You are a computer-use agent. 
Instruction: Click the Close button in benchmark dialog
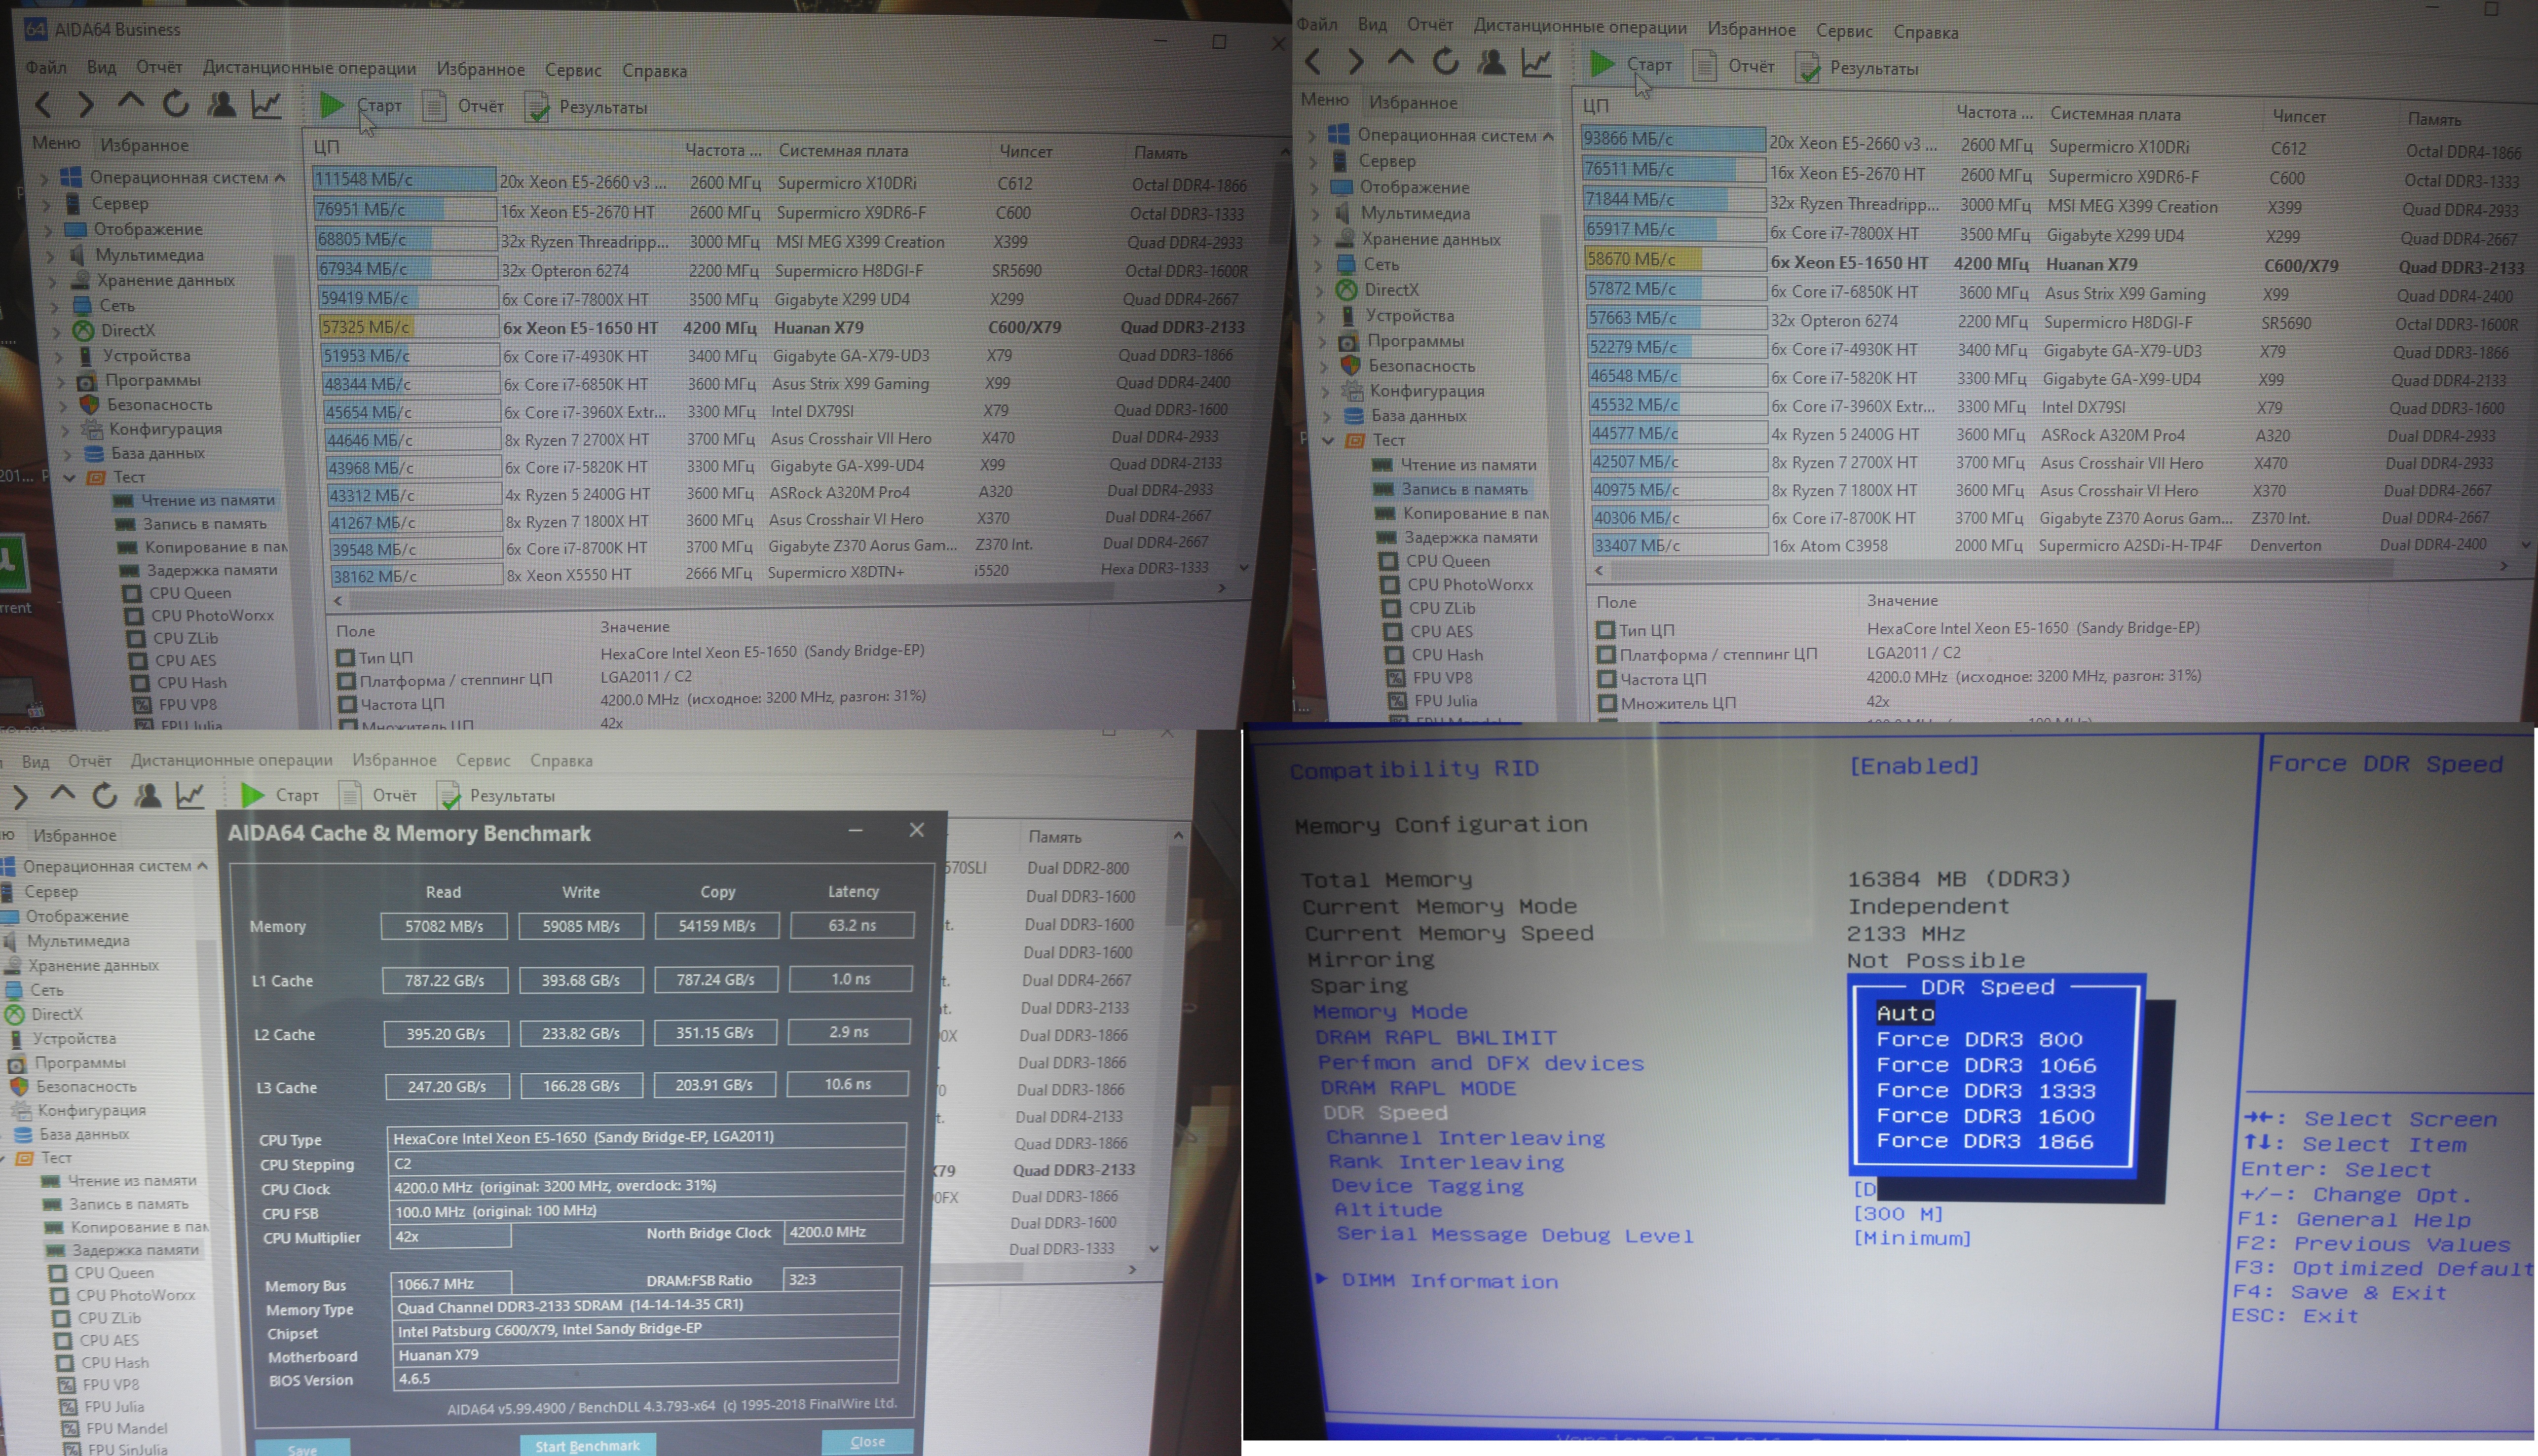pyautogui.click(x=867, y=1441)
